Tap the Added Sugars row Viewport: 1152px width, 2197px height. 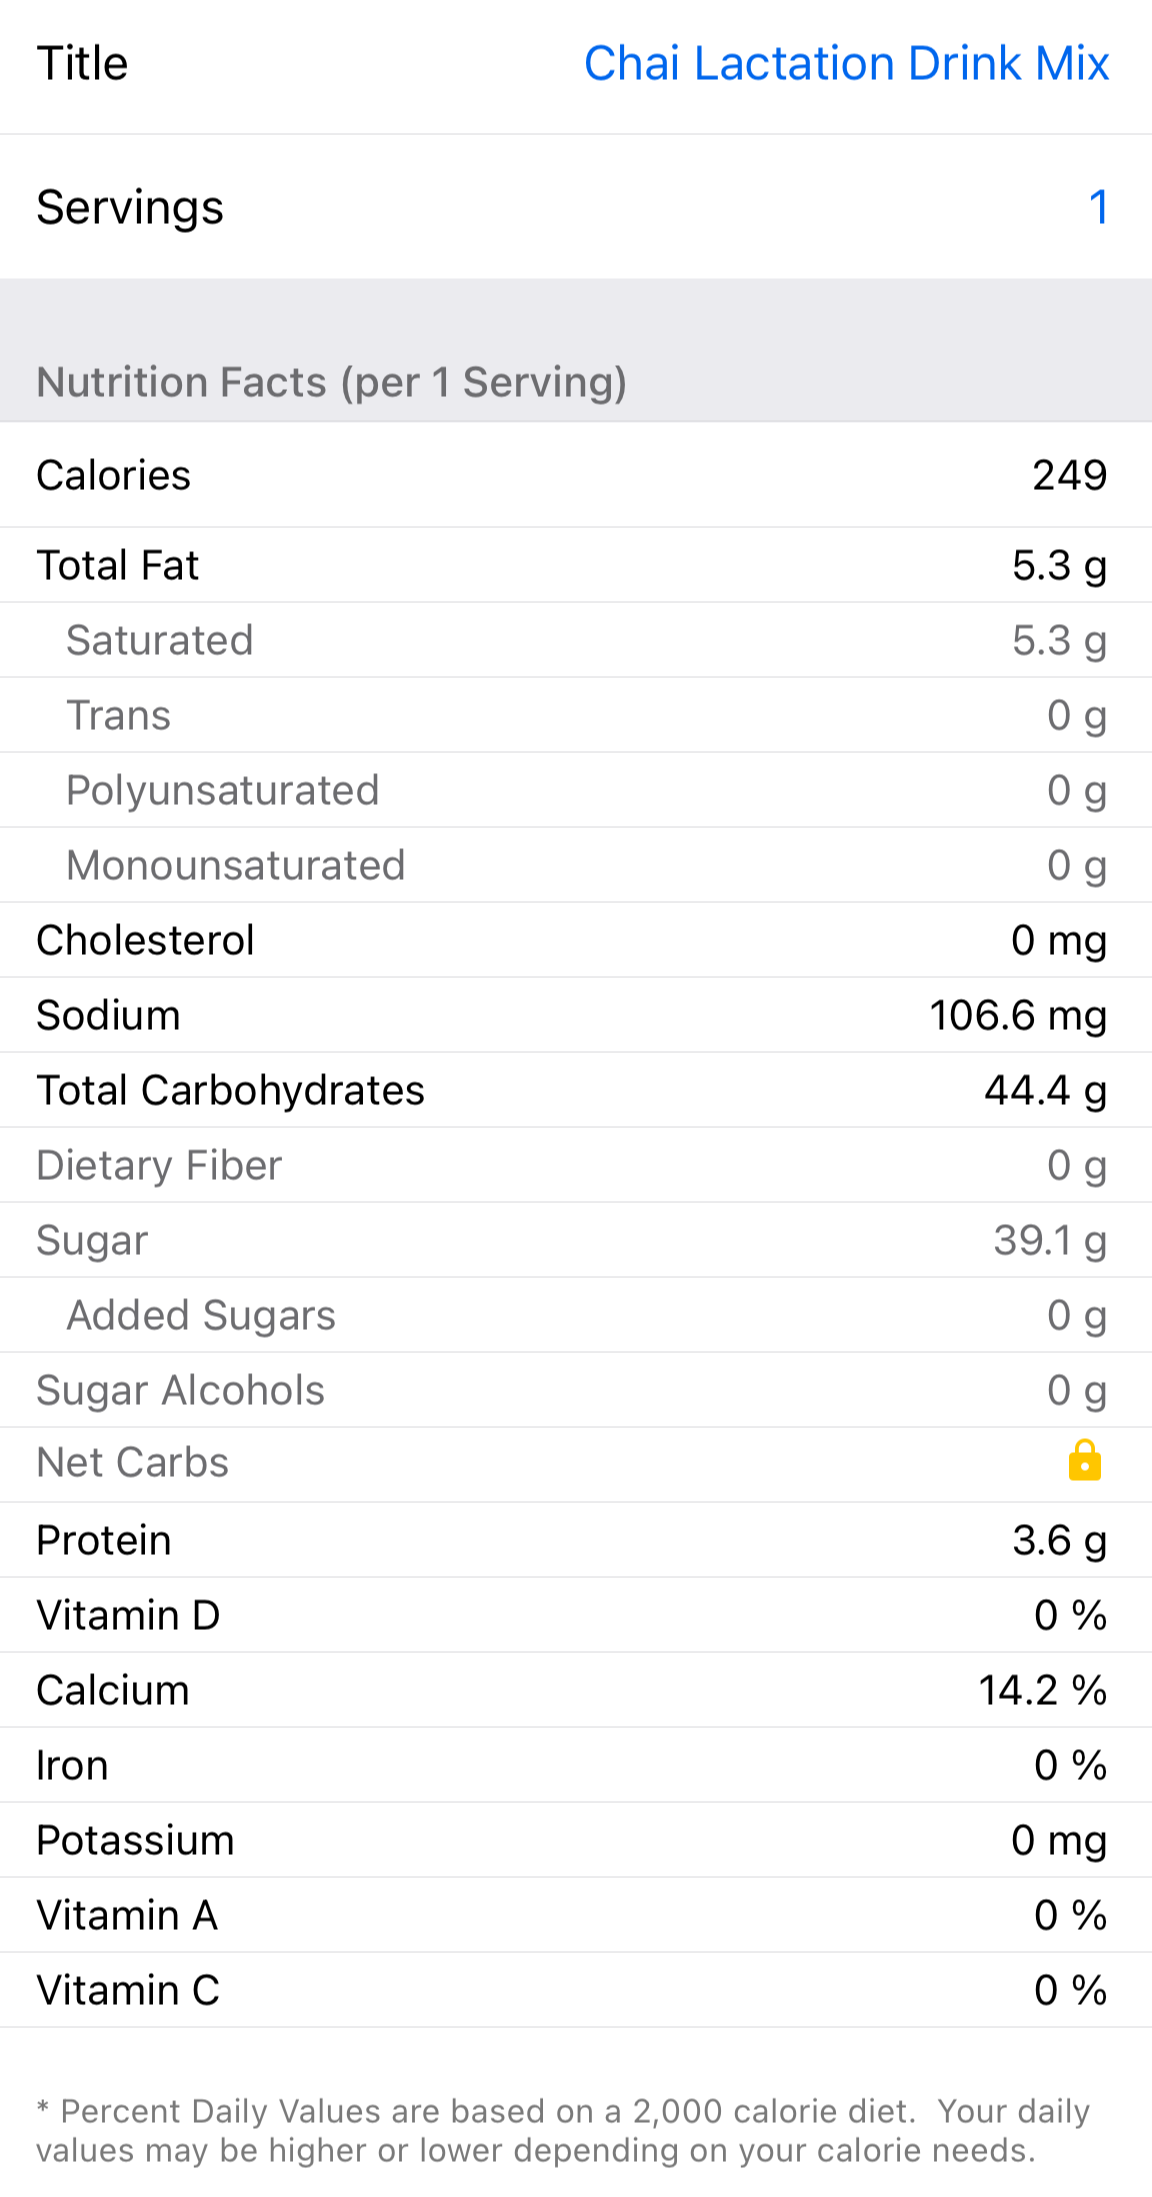coord(576,1316)
